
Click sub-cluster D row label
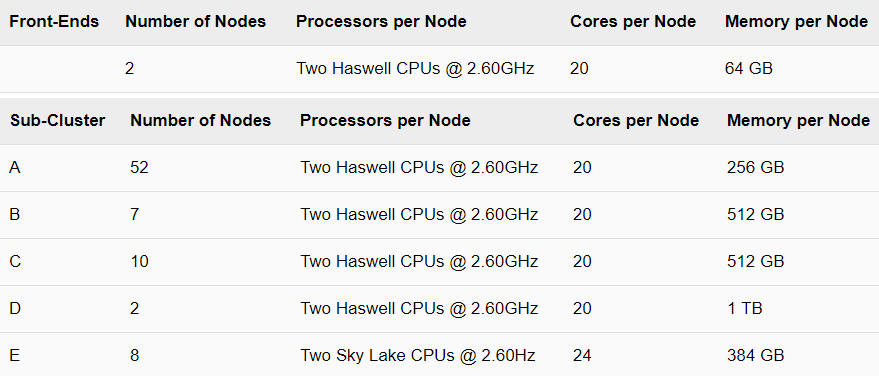pos(15,308)
